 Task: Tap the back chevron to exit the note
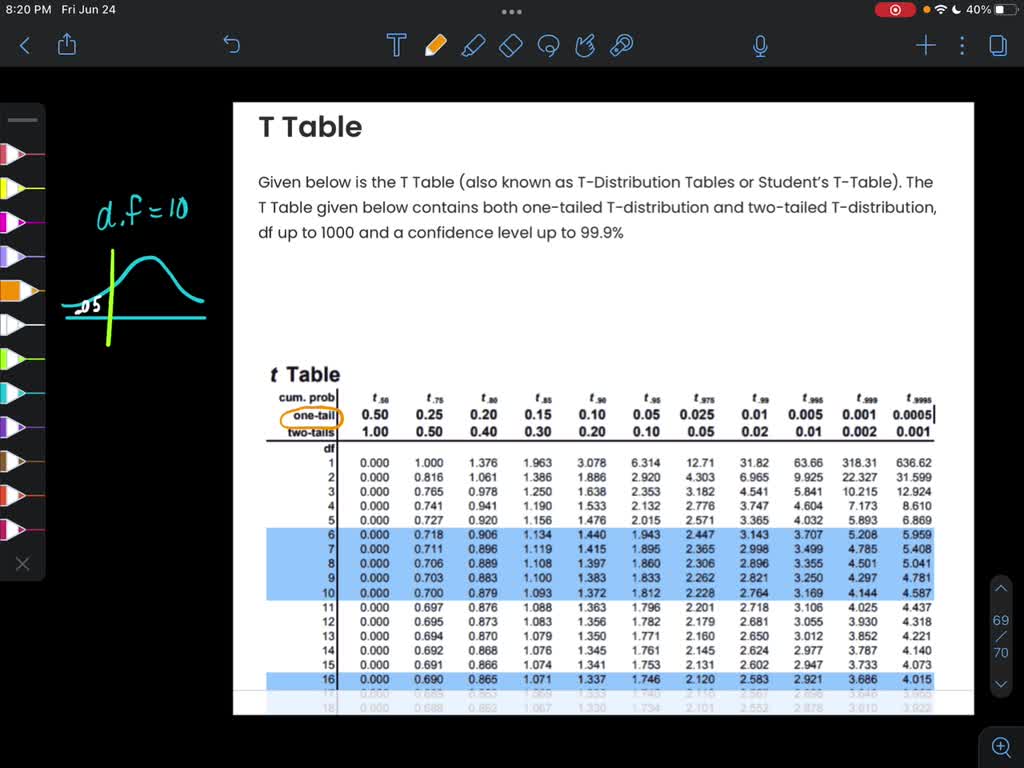(25, 45)
